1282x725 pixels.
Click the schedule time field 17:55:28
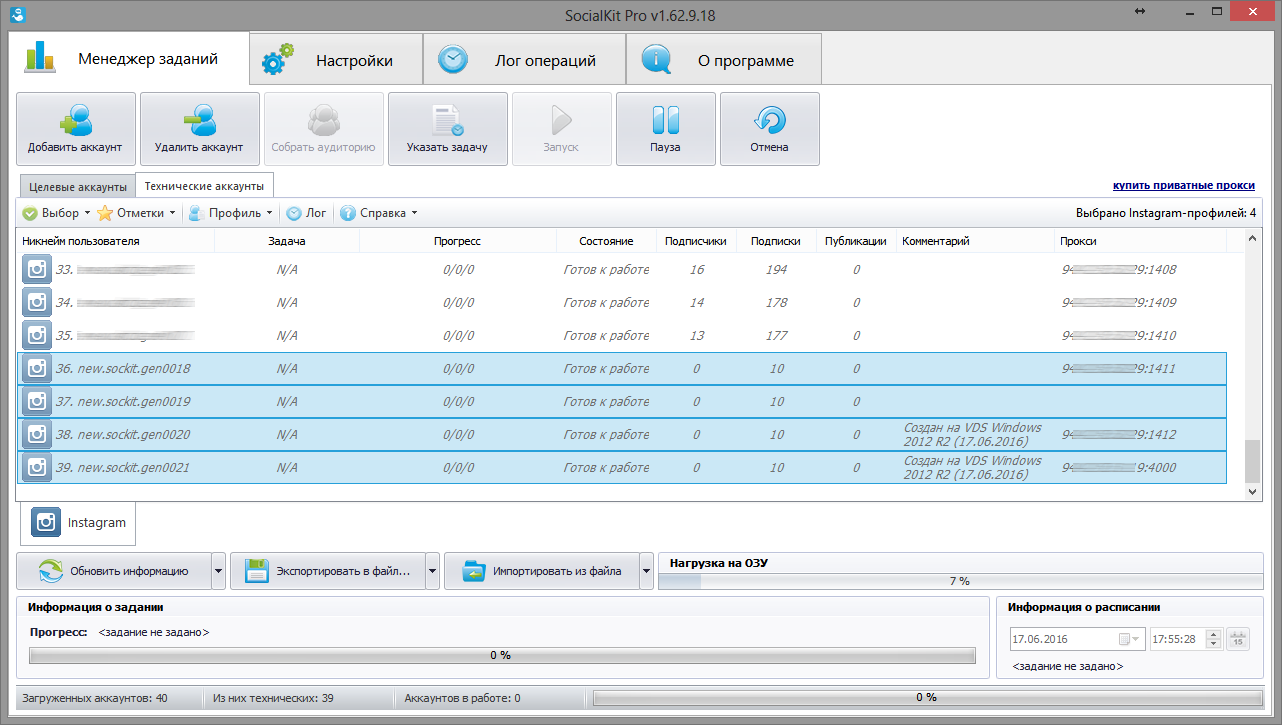1178,638
